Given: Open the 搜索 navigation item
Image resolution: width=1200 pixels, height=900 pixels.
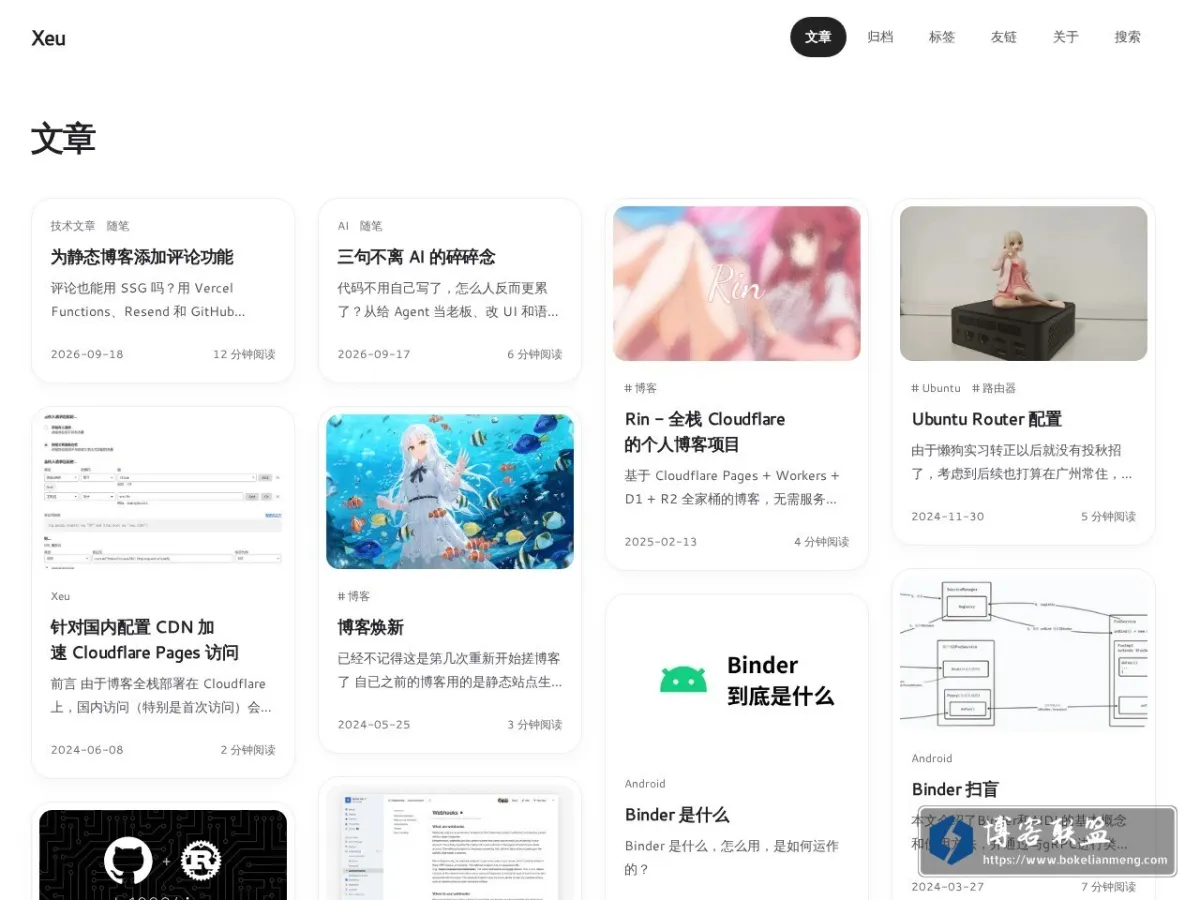Looking at the screenshot, I should 1128,37.
